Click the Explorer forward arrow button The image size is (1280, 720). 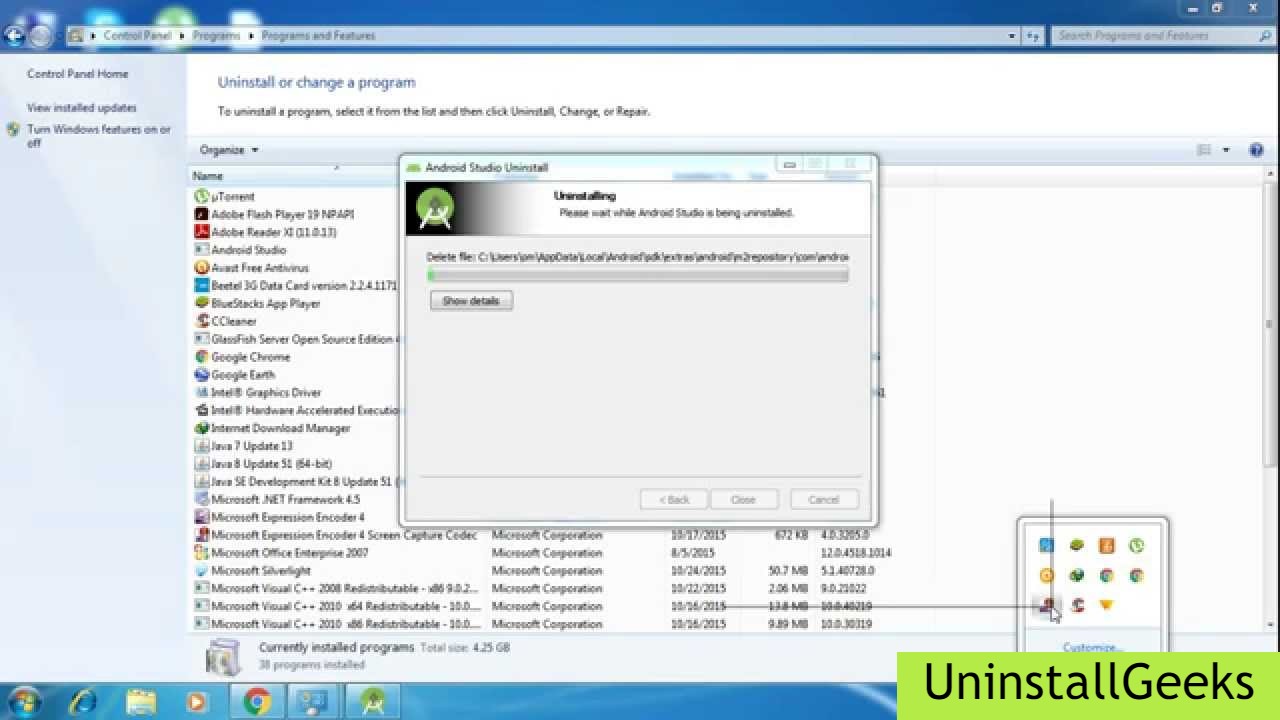[40, 36]
